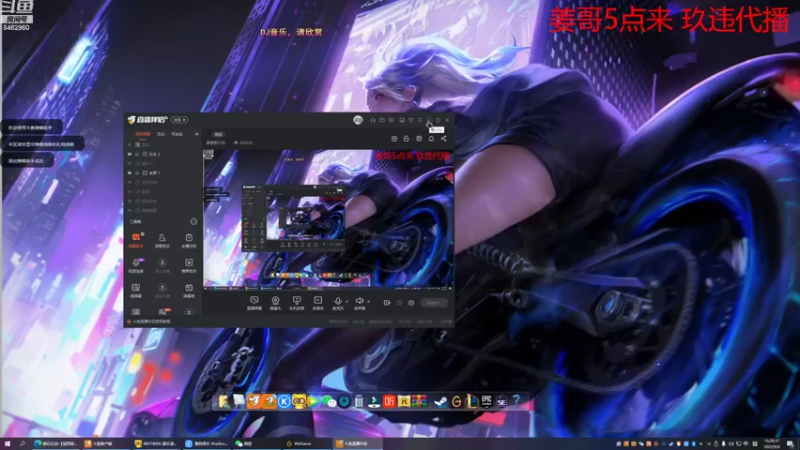Image resolution: width=800 pixels, height=450 pixels.
Task: Open the mail messages icon in title bar
Action: (382, 120)
